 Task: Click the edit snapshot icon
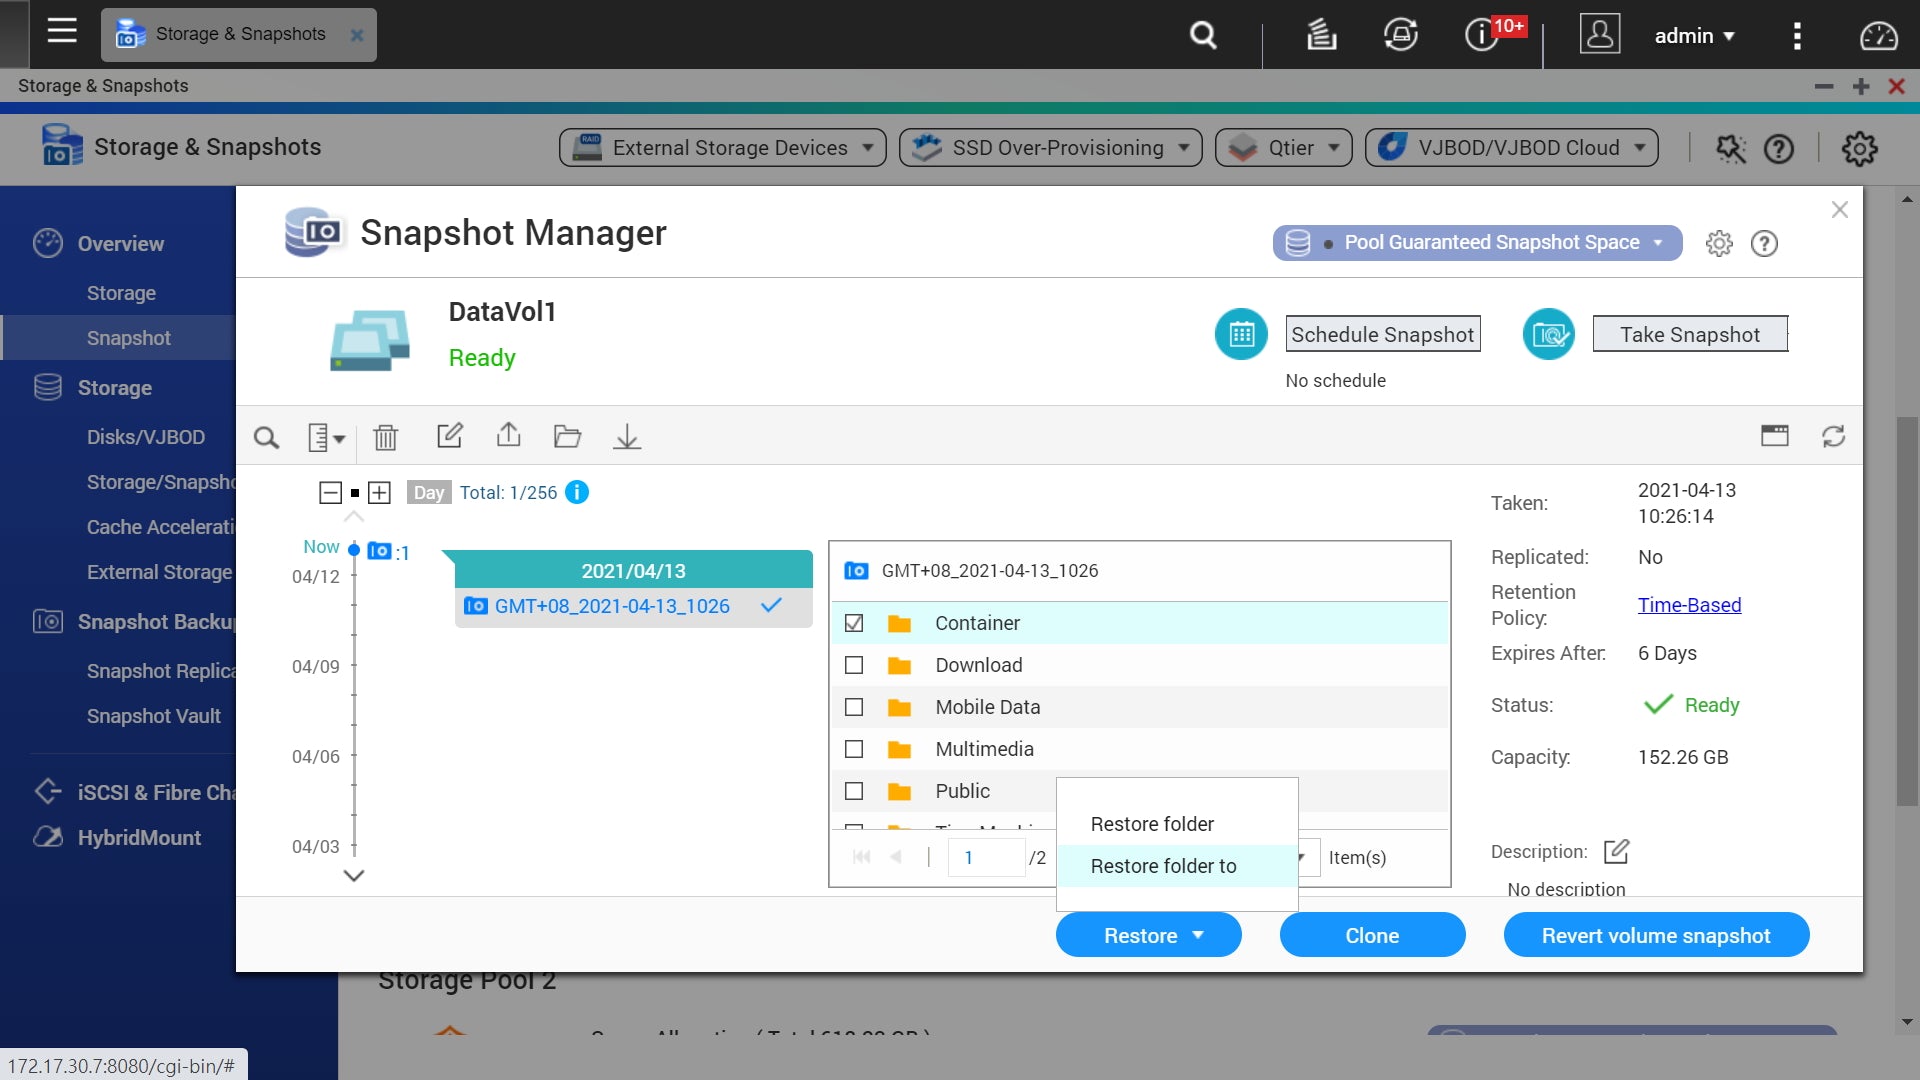450,436
